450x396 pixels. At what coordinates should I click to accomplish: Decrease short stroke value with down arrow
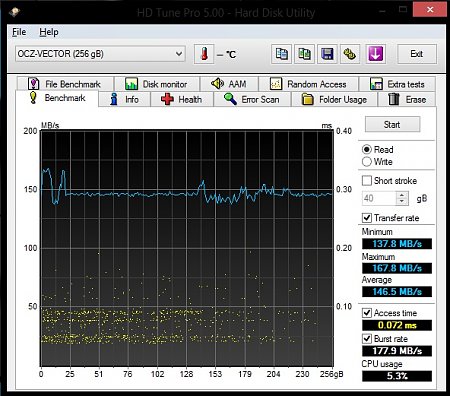click(402, 202)
